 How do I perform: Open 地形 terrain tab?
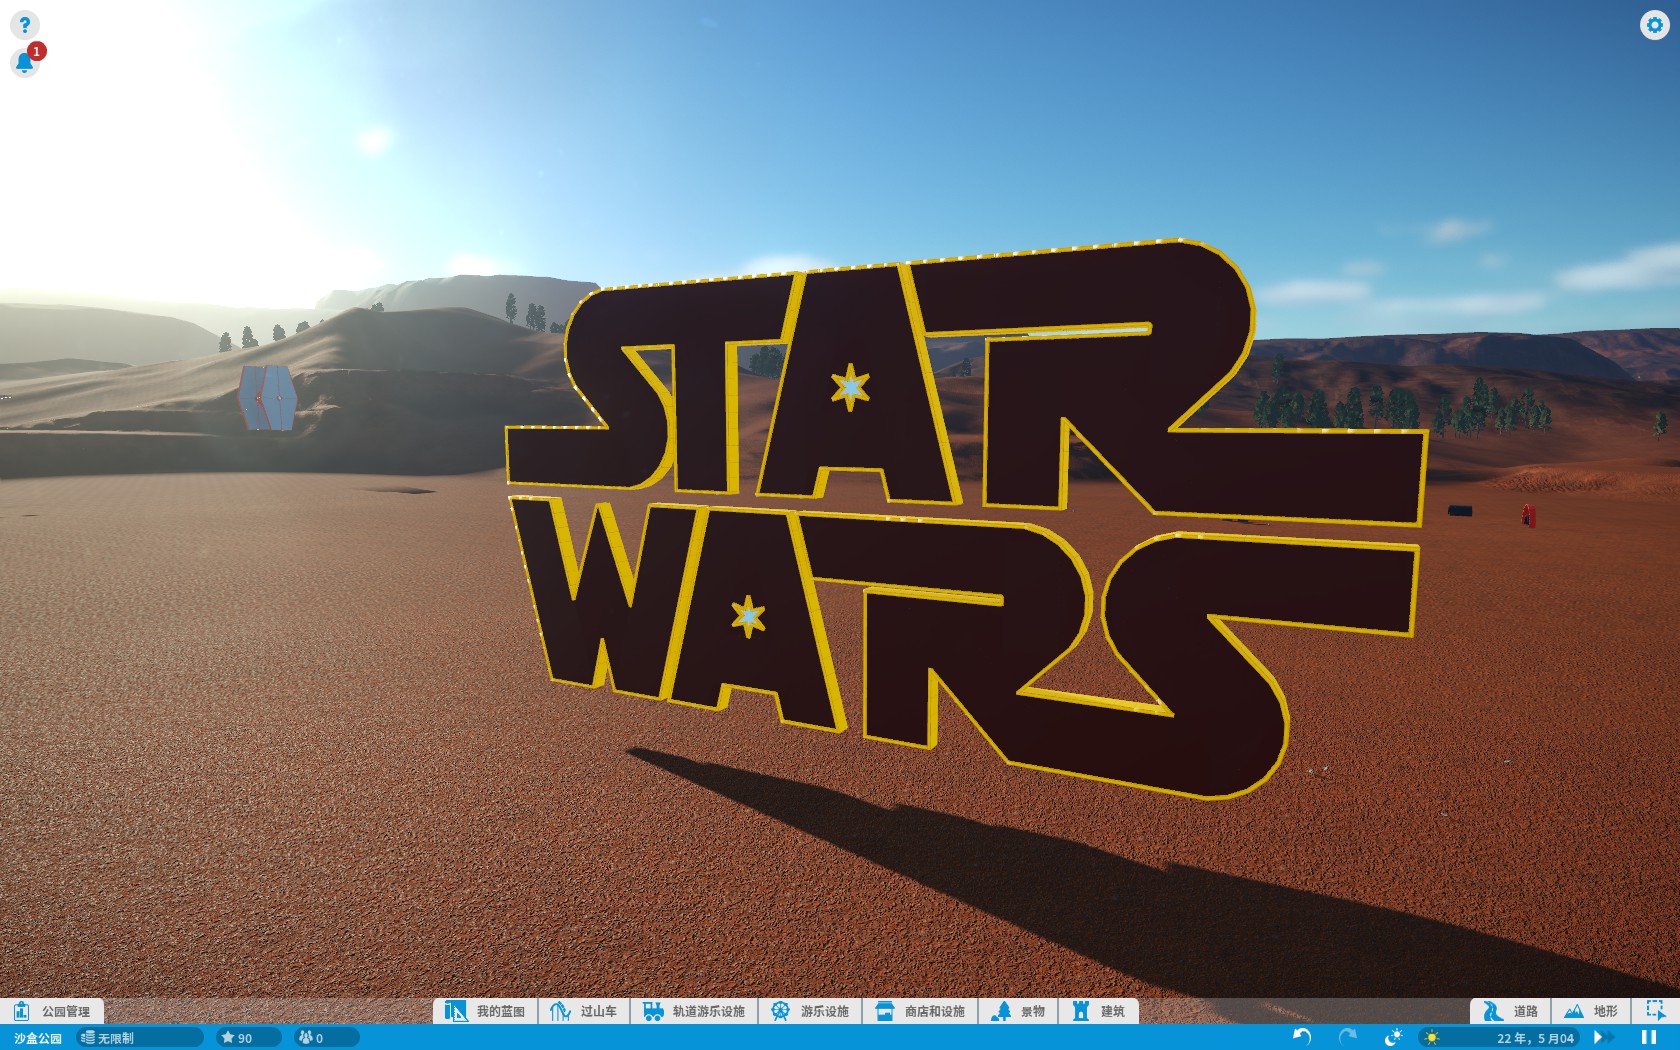(x=1591, y=1011)
